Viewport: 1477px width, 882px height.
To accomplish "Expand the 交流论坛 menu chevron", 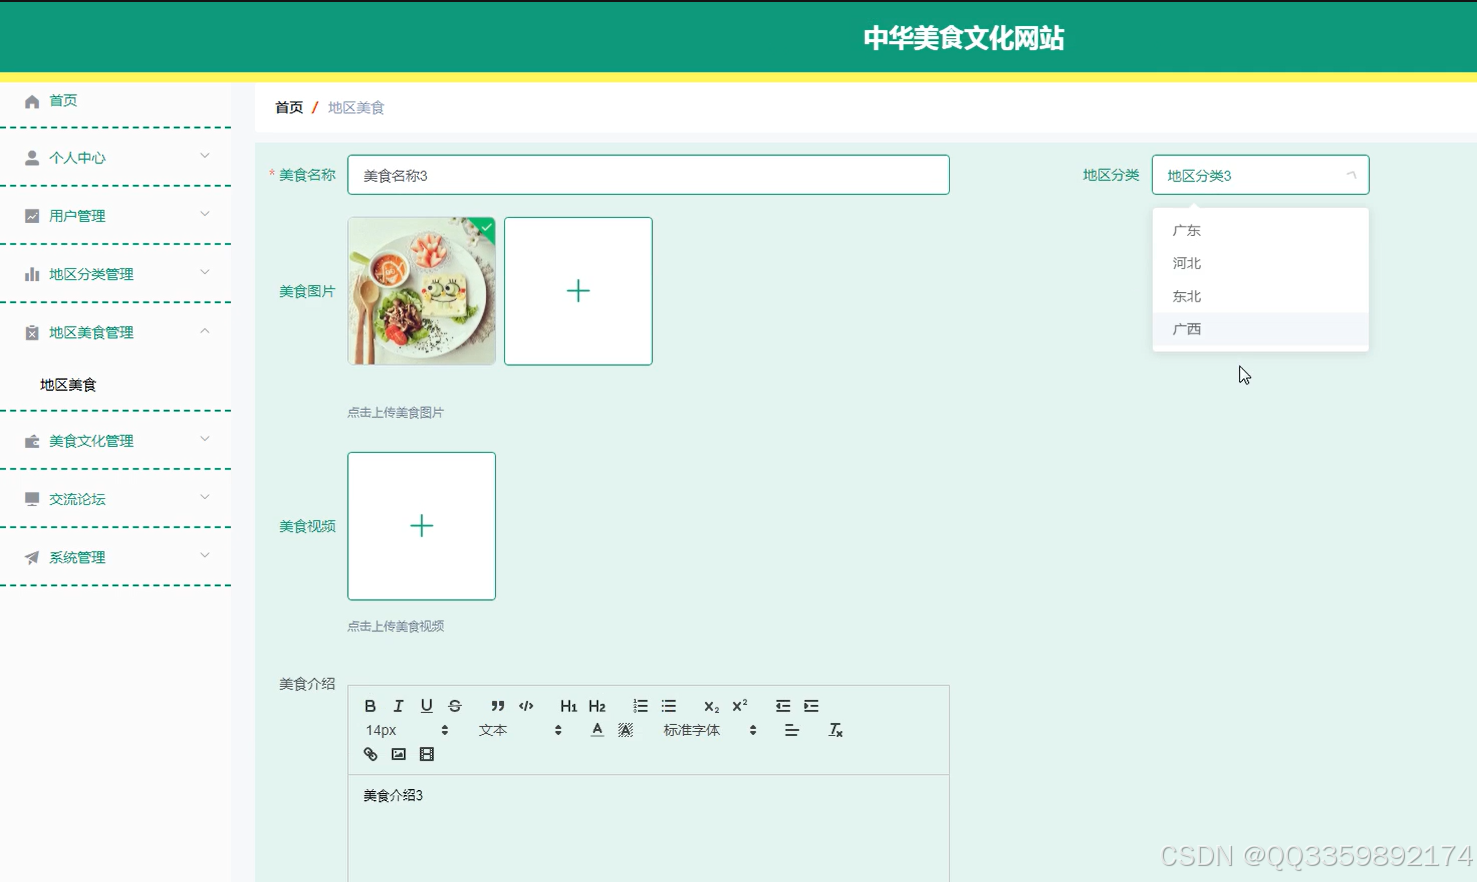I will pyautogui.click(x=205, y=497).
